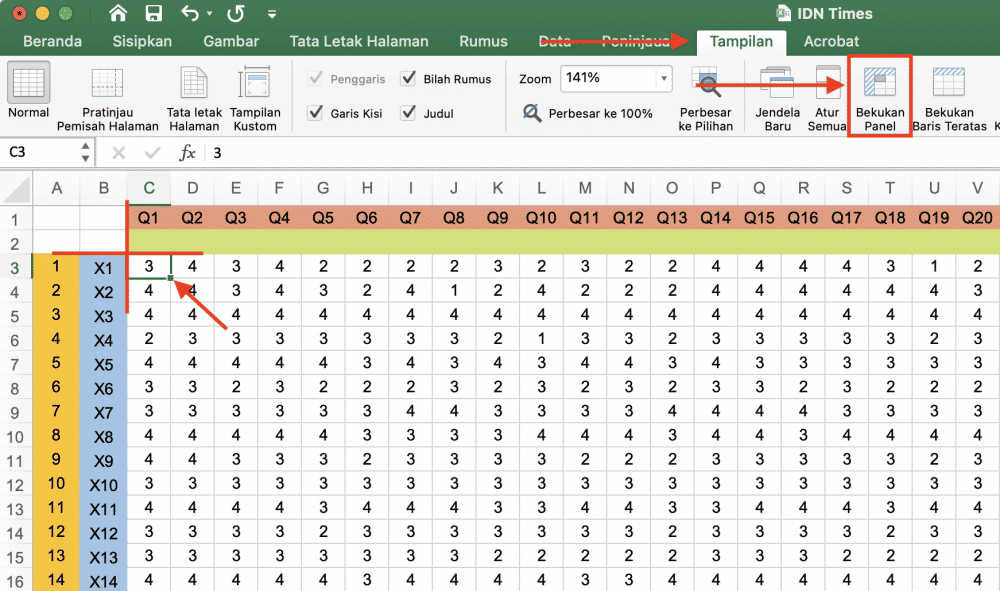
Task: Open Tampilan Kustom views
Action: (254, 84)
